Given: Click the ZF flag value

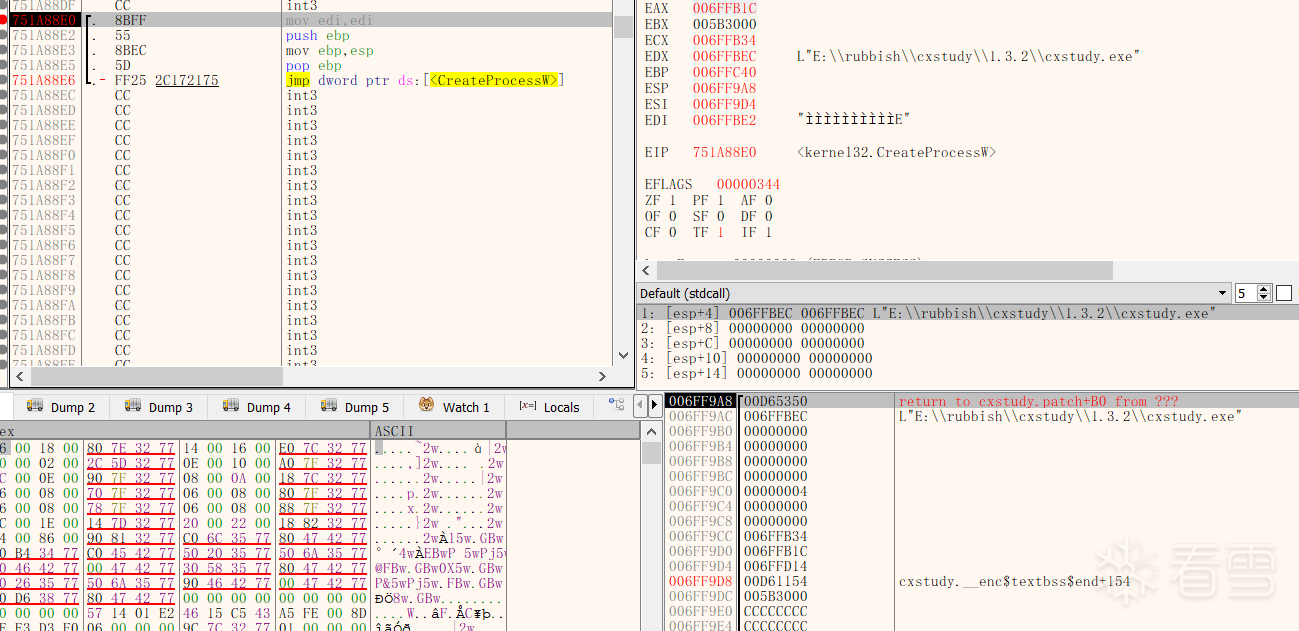Looking at the screenshot, I should [673, 200].
